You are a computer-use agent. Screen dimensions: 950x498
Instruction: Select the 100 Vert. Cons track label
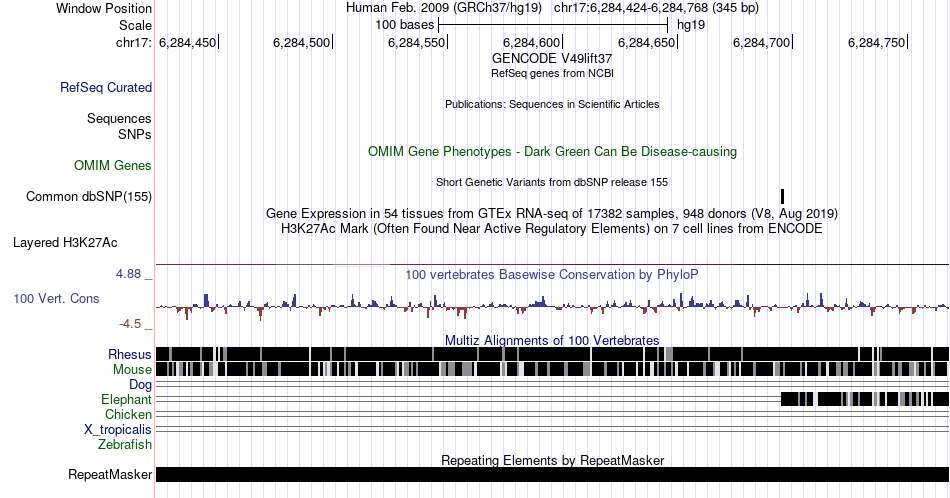click(x=56, y=298)
